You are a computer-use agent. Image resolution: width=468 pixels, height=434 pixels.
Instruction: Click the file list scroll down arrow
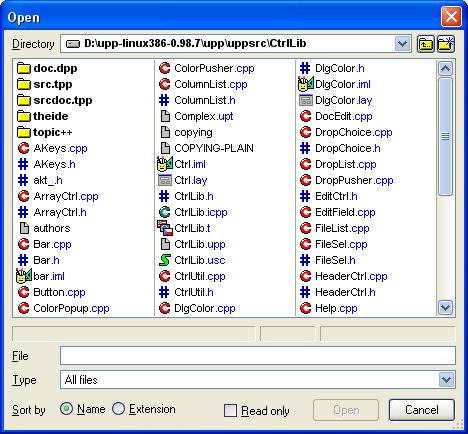446,307
